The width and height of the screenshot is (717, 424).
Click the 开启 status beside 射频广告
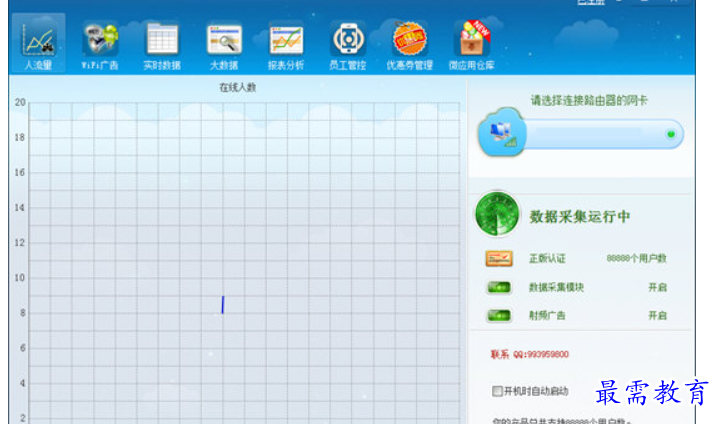[658, 315]
